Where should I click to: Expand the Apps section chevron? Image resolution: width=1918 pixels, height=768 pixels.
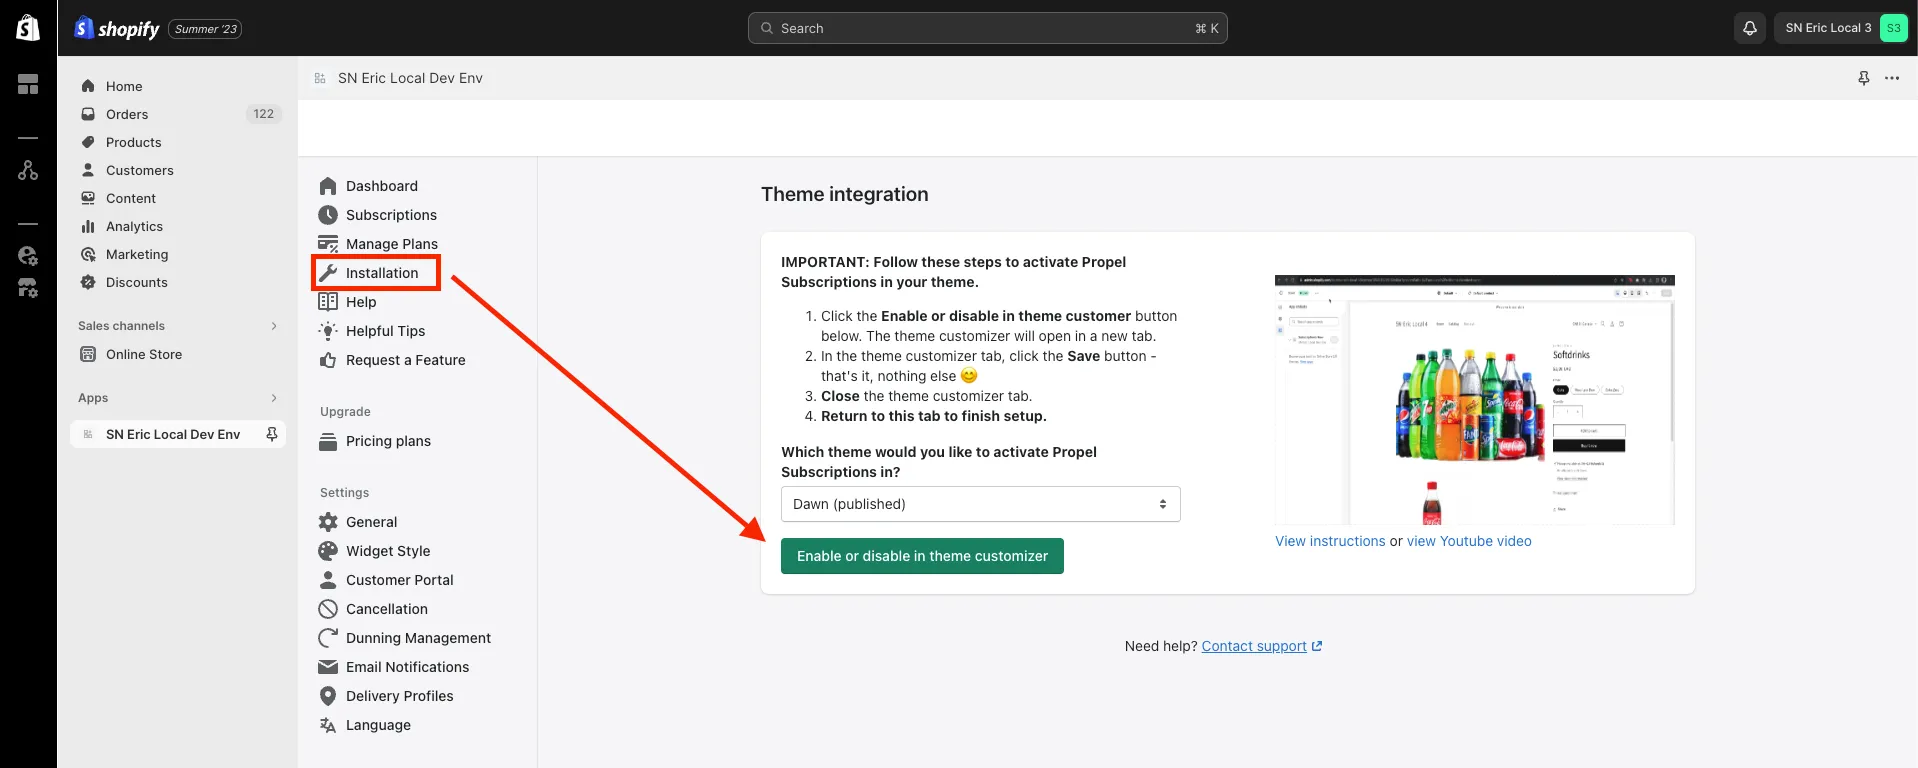coord(274,398)
